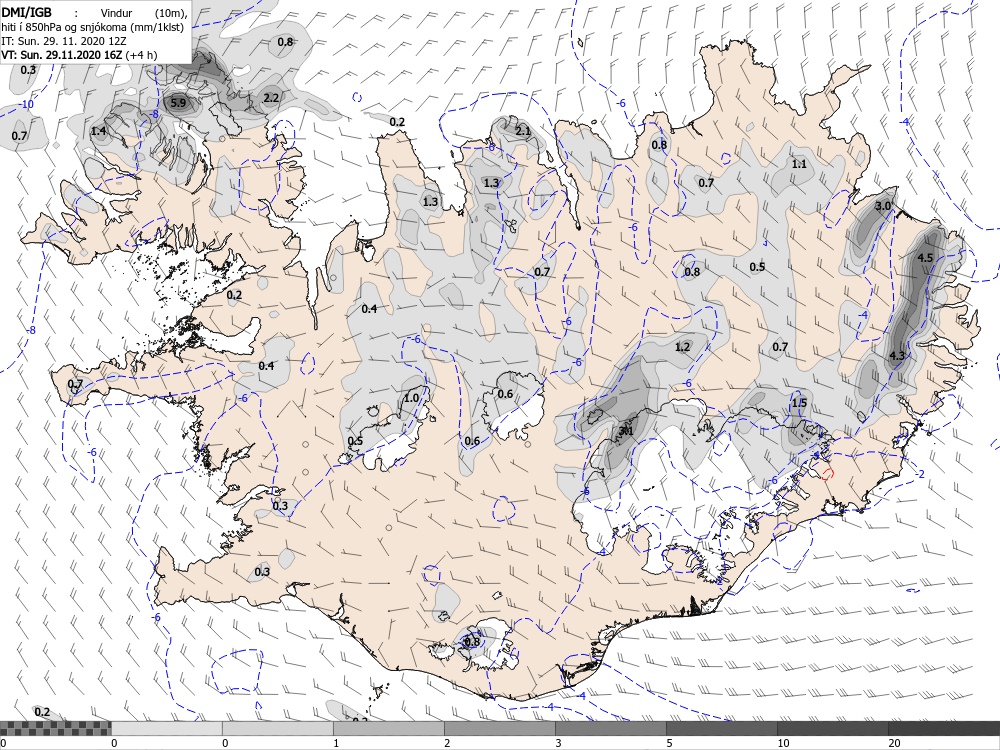Click the 1.0 snowfall value
The height and width of the screenshot is (750, 1000).
(x=411, y=398)
